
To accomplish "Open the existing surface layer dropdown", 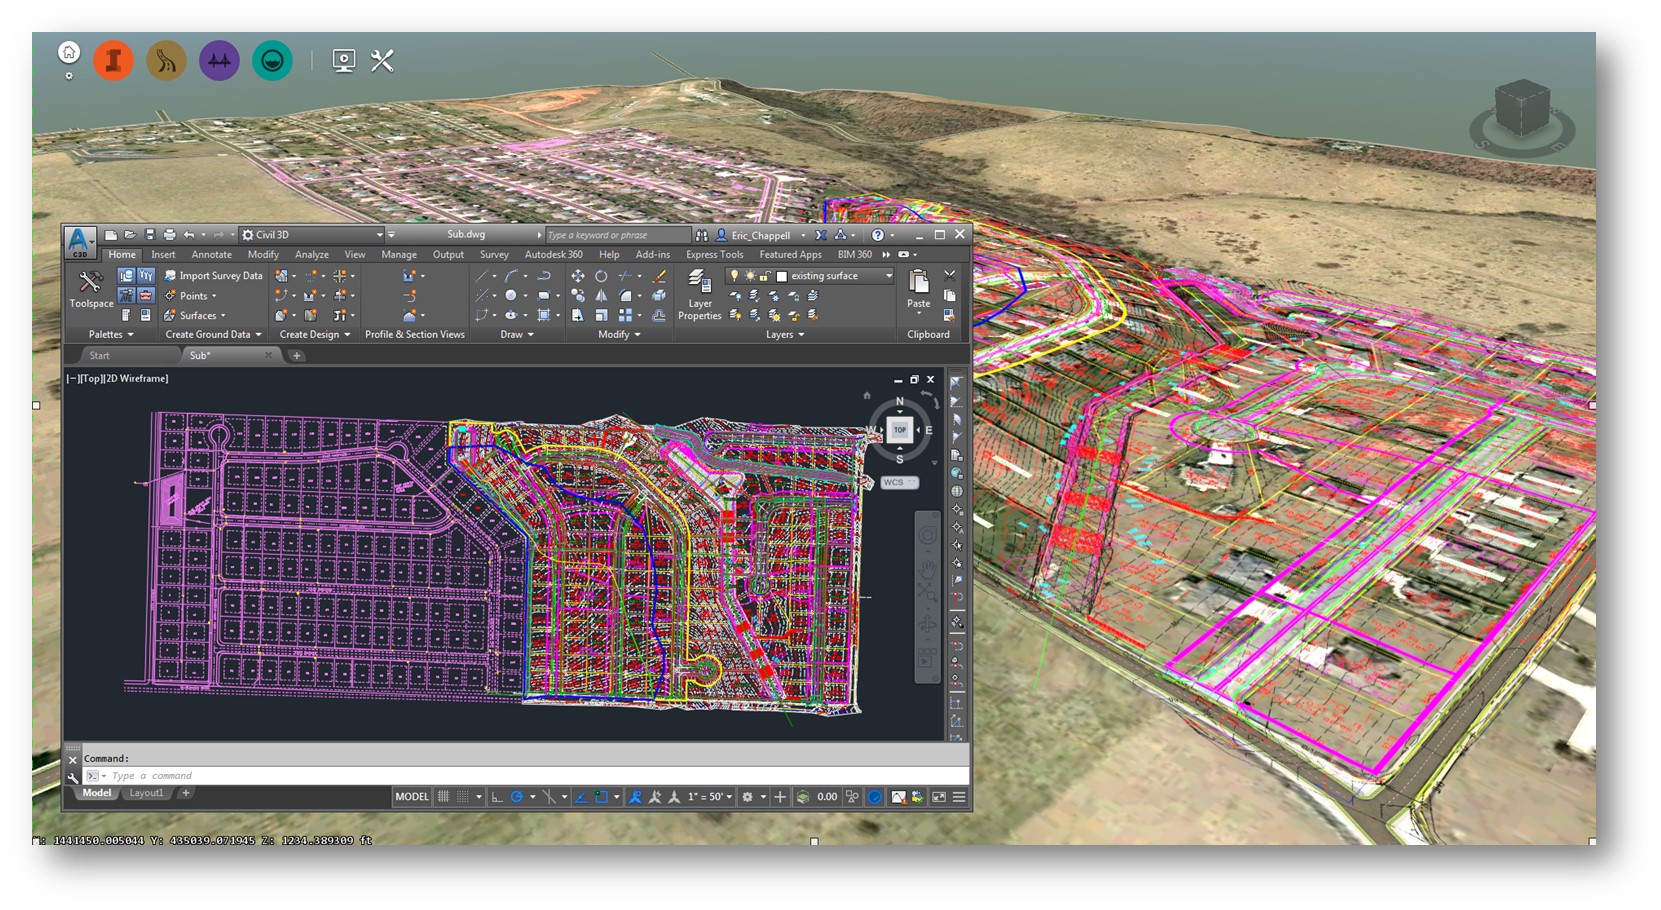I will tap(888, 276).
